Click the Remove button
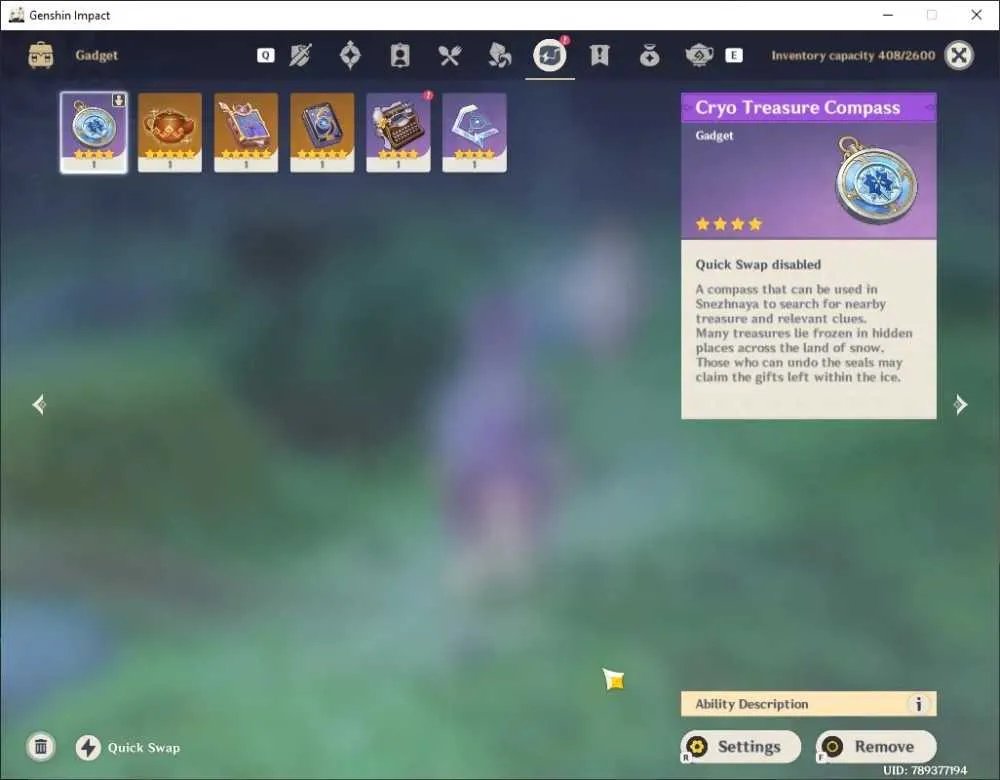The width and height of the screenshot is (1000, 780). (x=876, y=747)
